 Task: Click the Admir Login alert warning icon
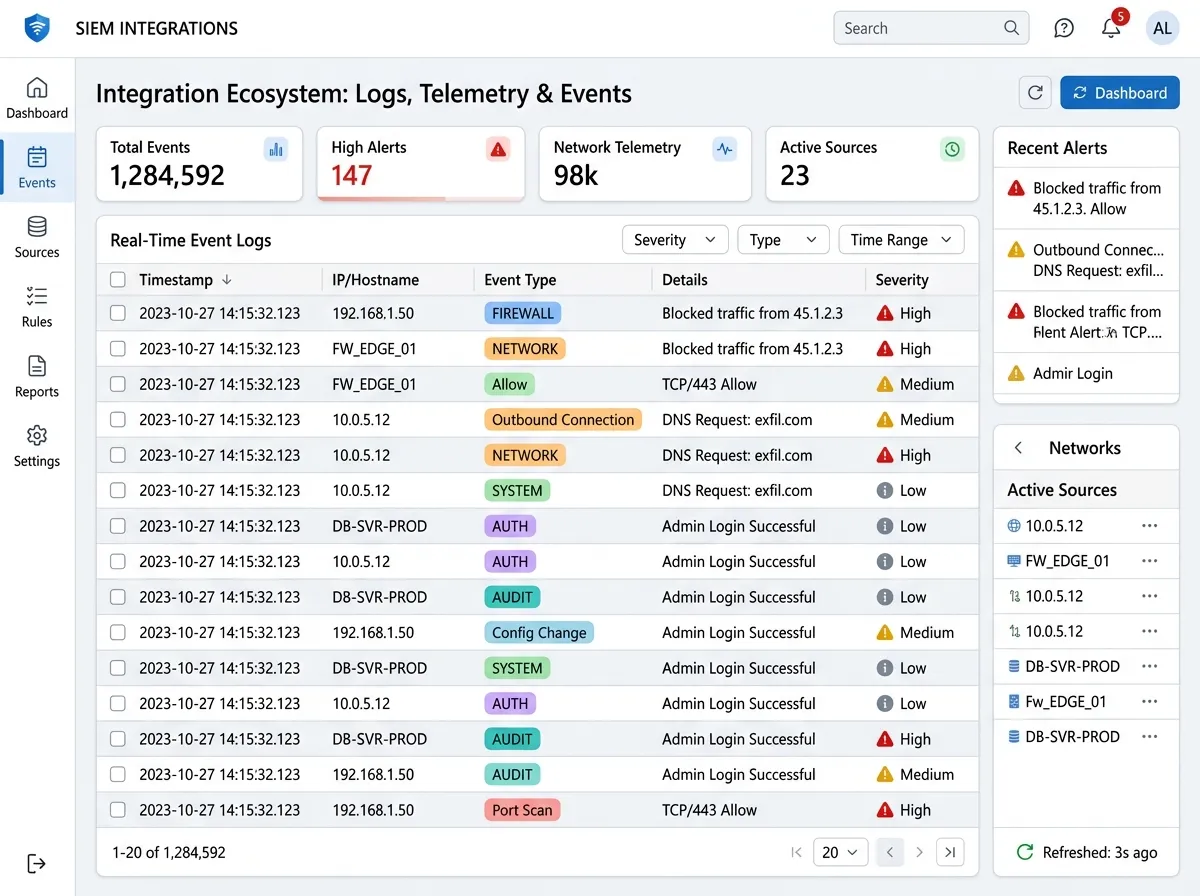tap(1016, 373)
